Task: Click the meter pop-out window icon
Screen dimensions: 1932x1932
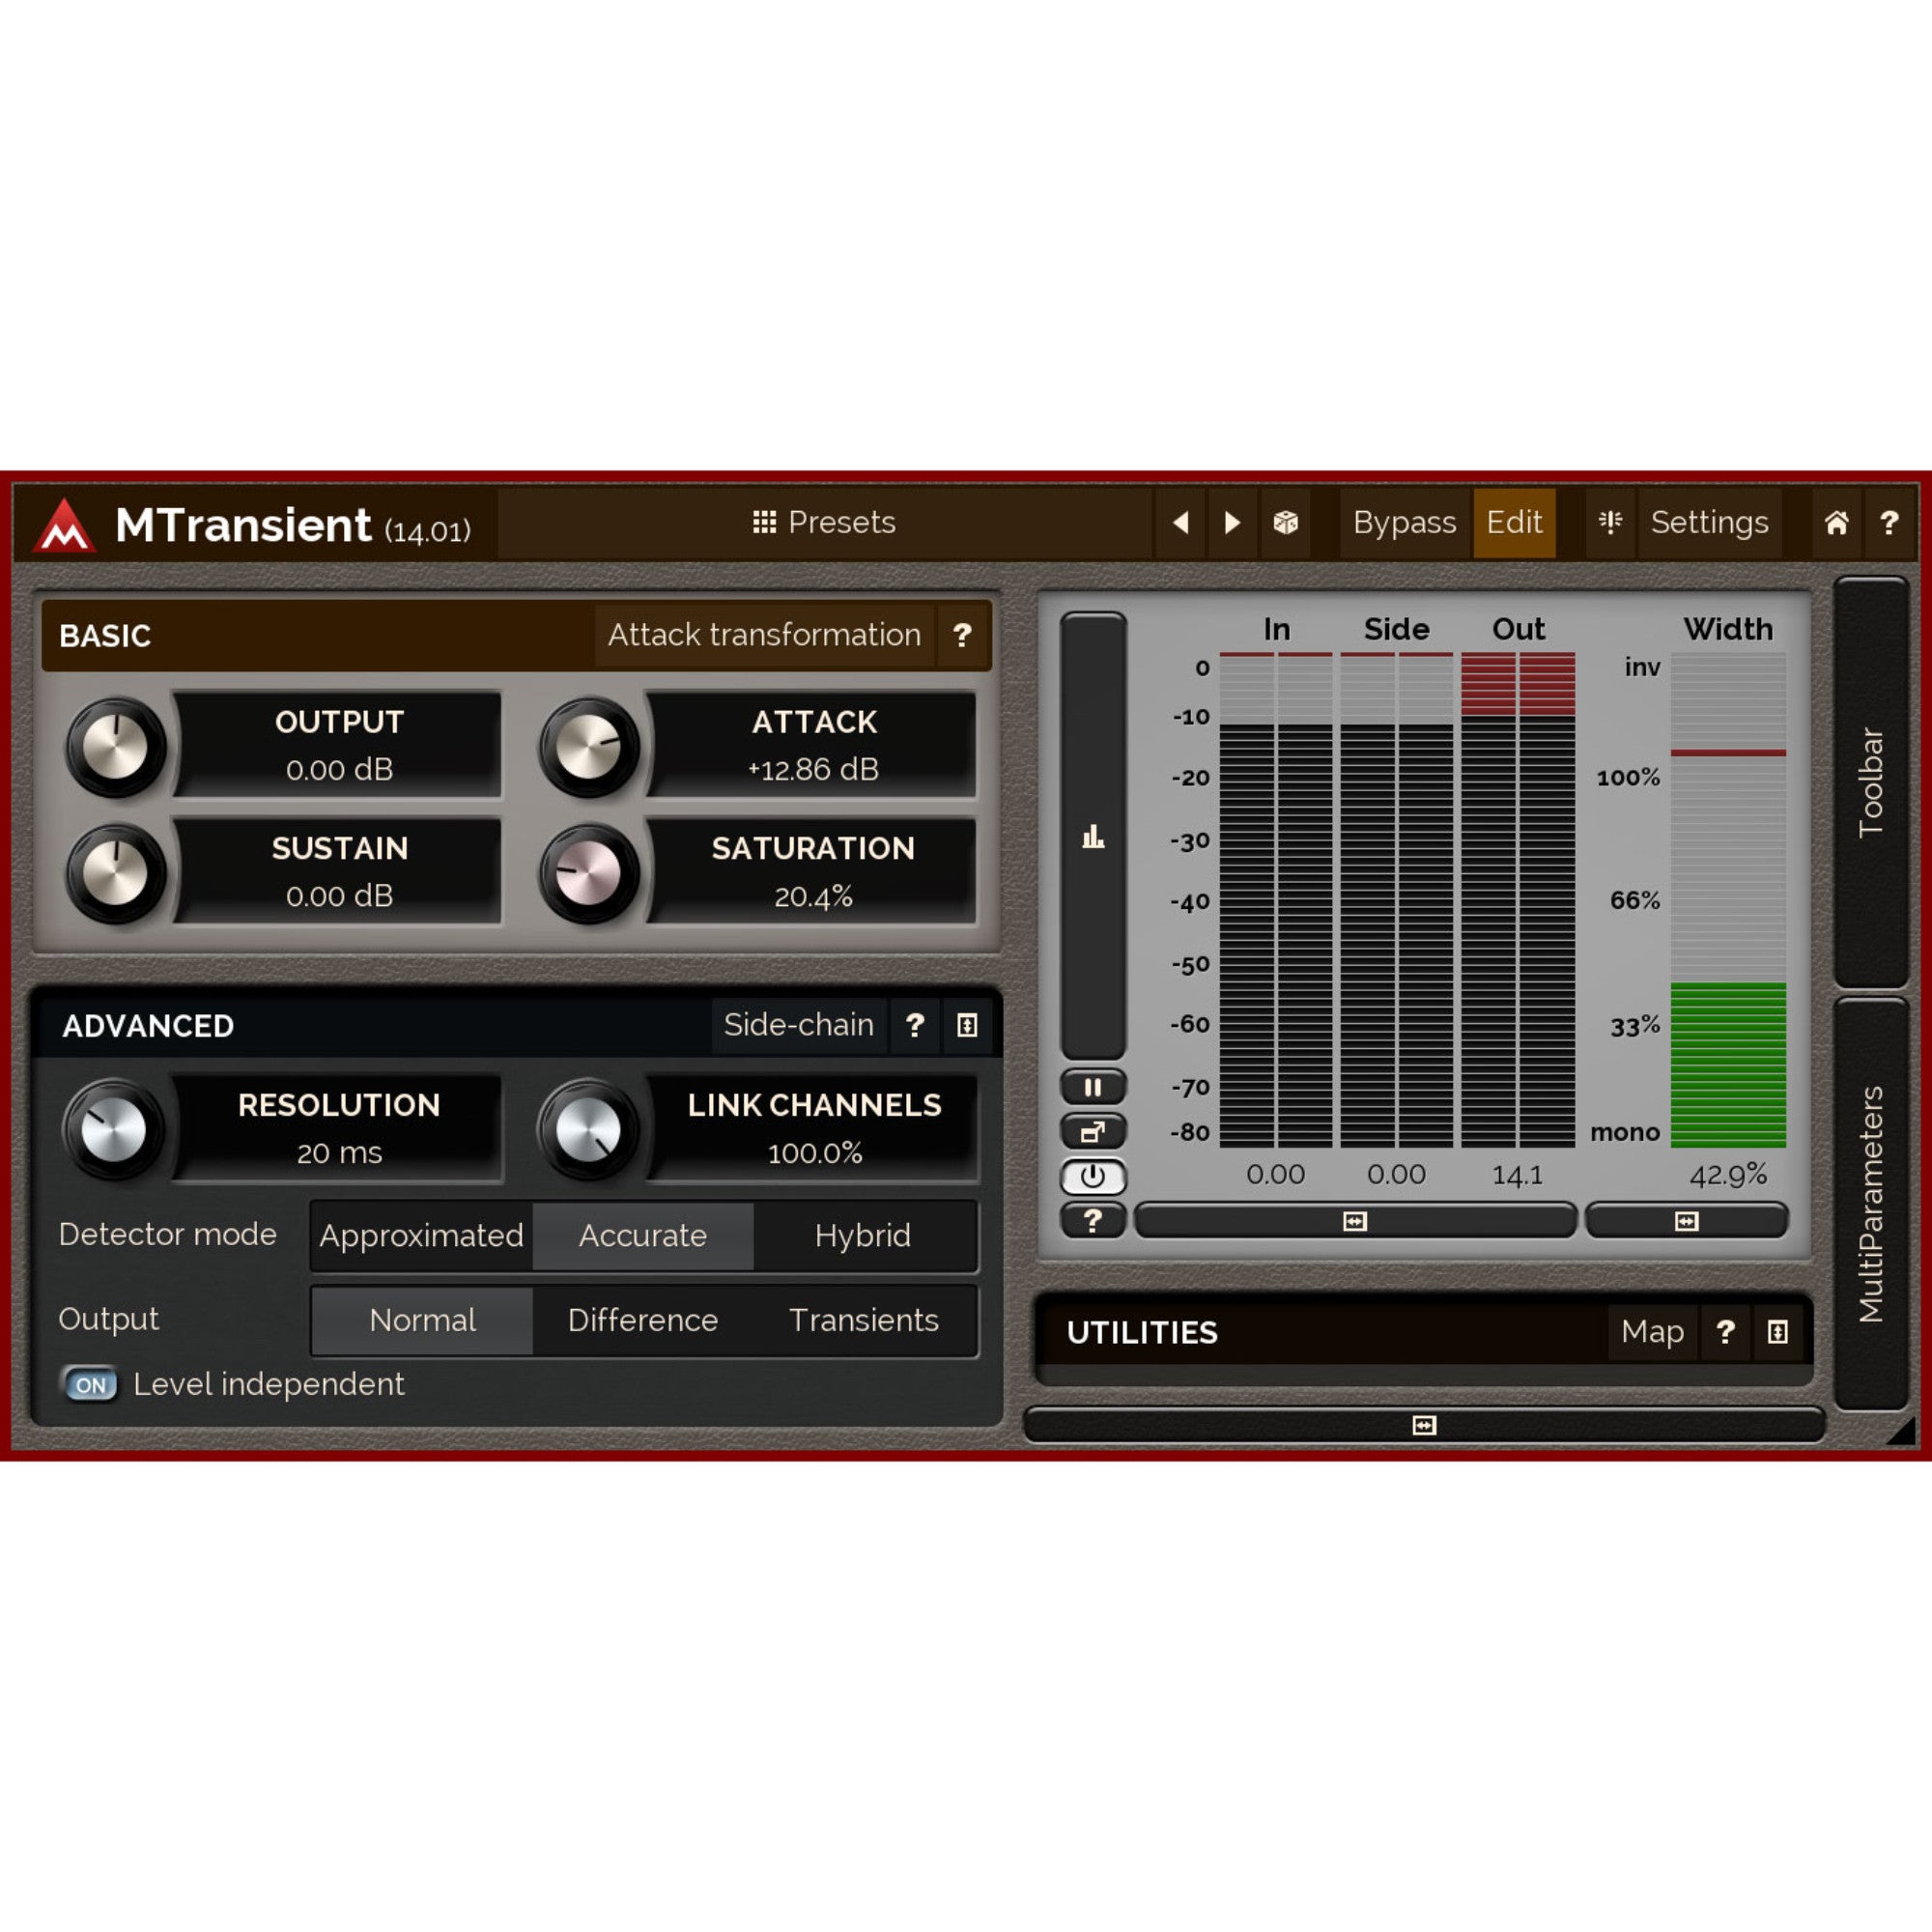Action: (x=1093, y=1132)
